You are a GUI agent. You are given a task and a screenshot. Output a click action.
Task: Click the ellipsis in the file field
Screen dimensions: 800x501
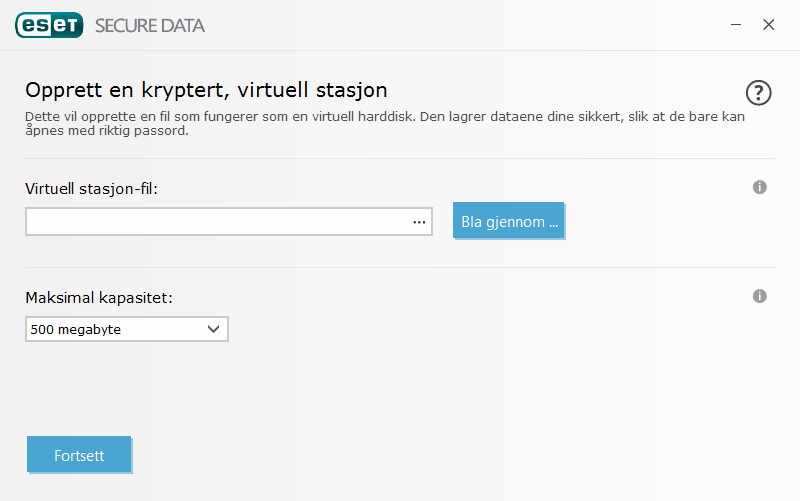click(419, 222)
